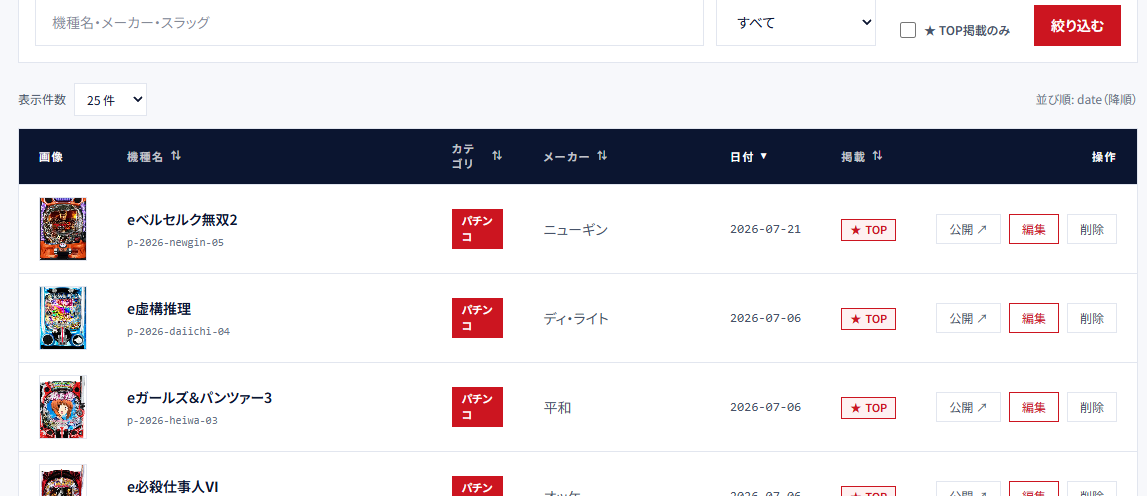Image resolution: width=1147 pixels, height=496 pixels.
Task: Click the eベルセルク無双2 machine name
Action: click(x=182, y=220)
